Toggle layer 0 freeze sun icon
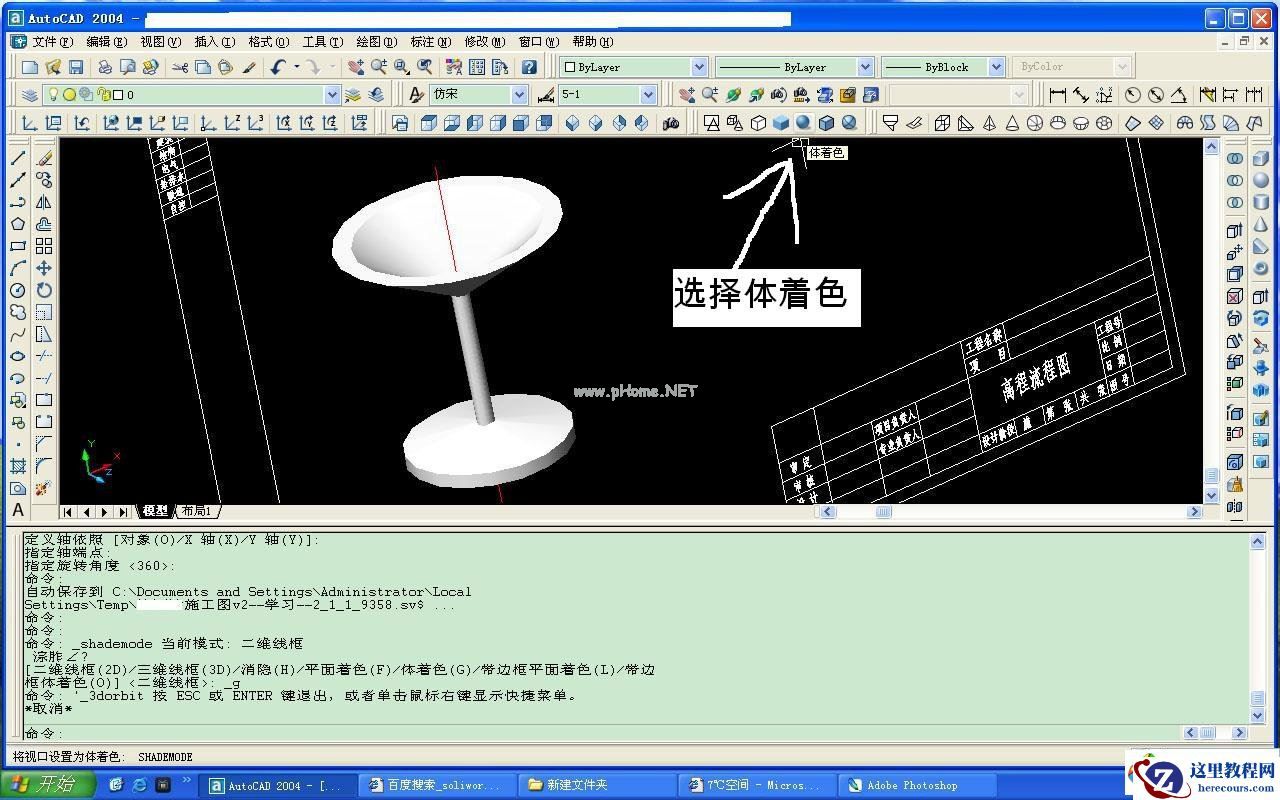The image size is (1280, 800). coord(69,95)
